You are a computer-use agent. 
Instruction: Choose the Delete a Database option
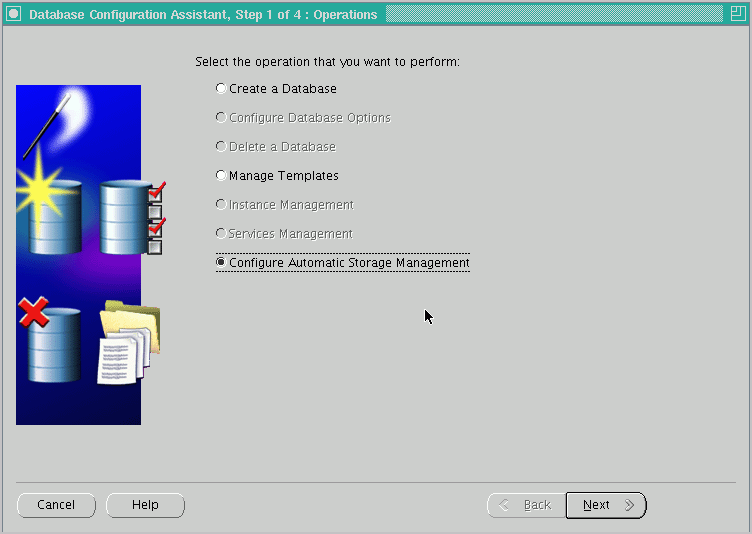(221, 147)
